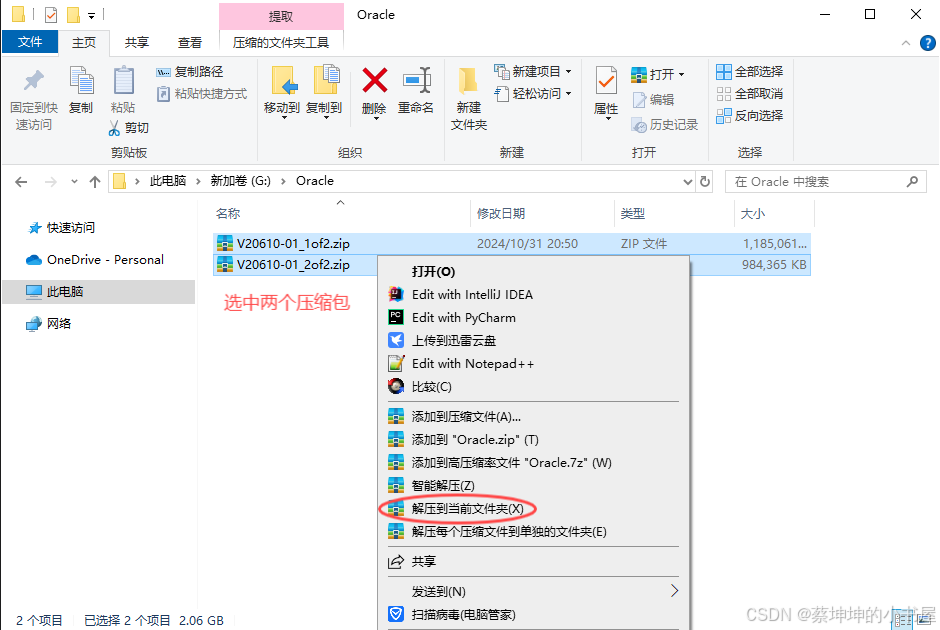
Task: Copy selected files with the 复制 icon
Action: (81, 90)
